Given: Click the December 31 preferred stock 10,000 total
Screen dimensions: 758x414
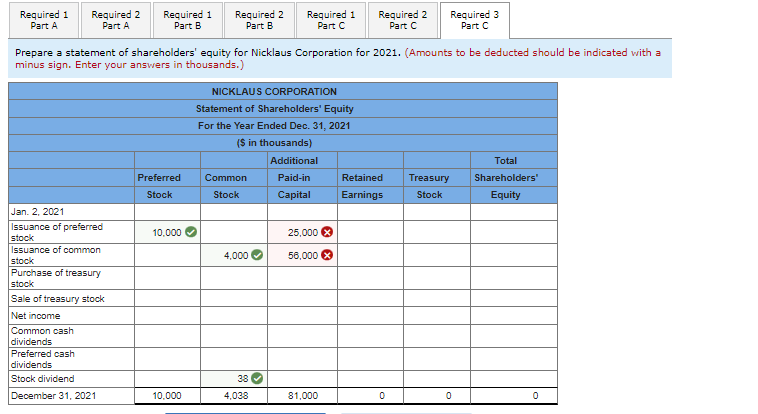Looking at the screenshot, I should (167, 396).
